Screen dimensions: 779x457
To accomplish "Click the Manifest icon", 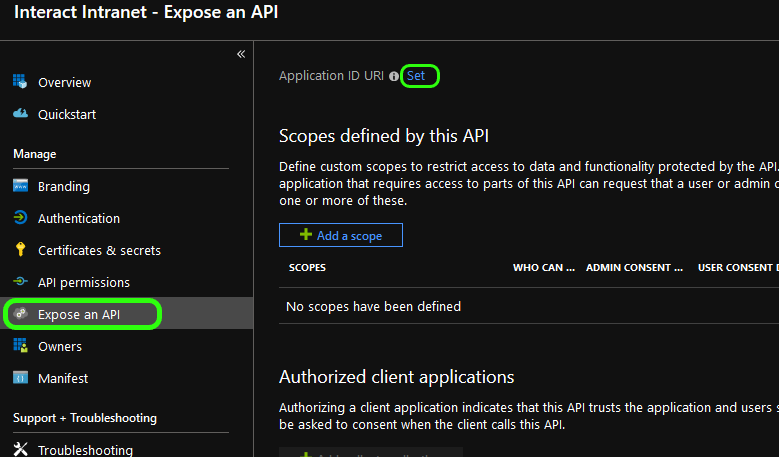I will click(20, 378).
